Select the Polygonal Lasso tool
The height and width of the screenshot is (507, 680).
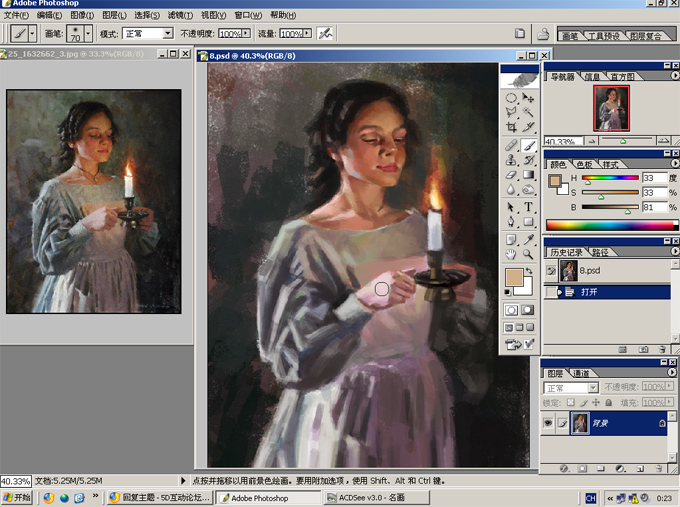coord(511,112)
